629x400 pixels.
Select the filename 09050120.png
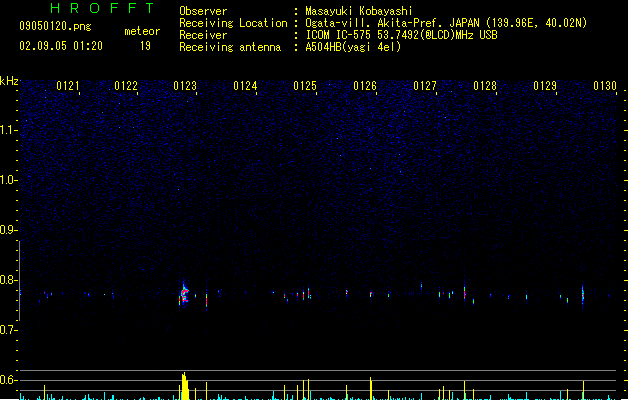point(55,26)
